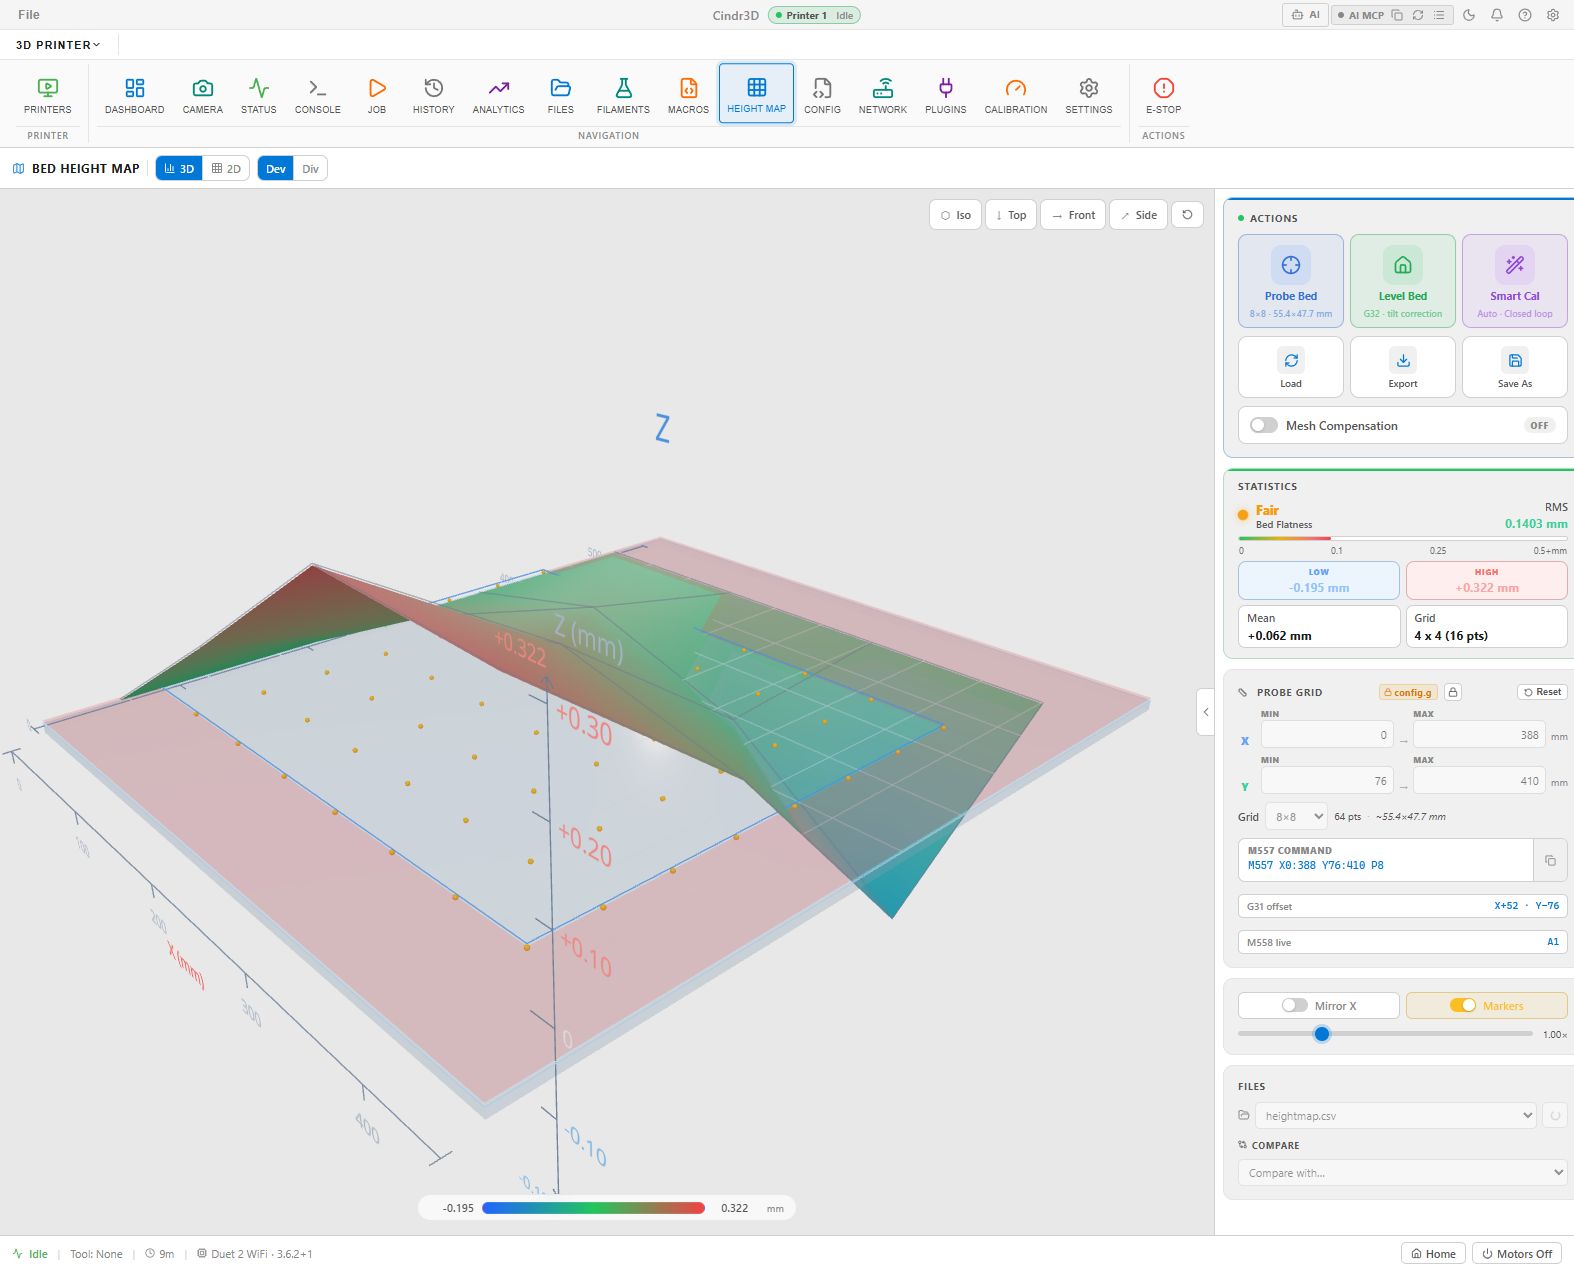This screenshot has width=1574, height=1270.
Task: Select the Height Map tab
Action: tap(756, 94)
